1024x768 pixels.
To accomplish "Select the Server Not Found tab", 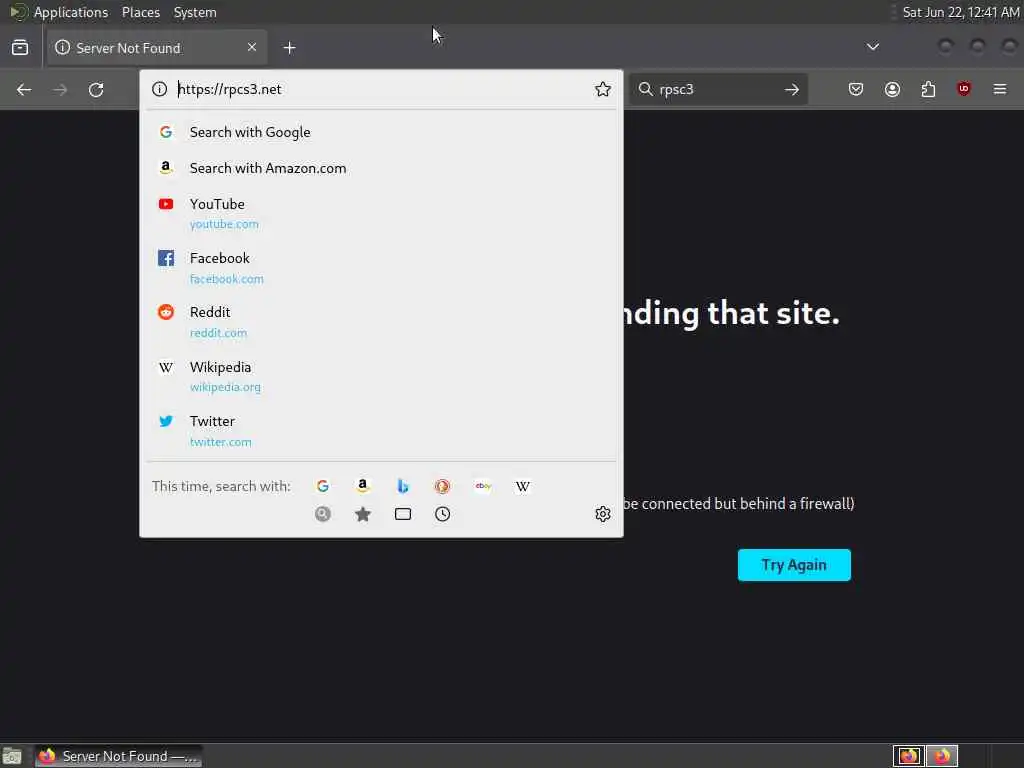I will (x=157, y=48).
